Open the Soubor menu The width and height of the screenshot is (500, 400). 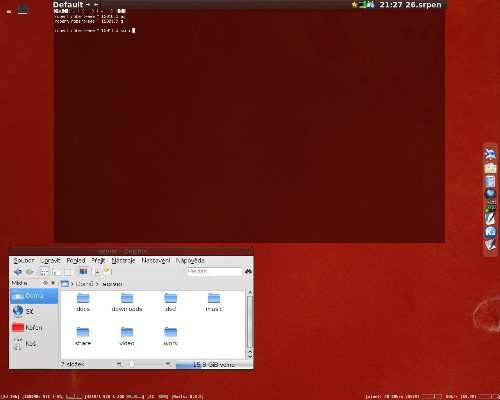24,261
